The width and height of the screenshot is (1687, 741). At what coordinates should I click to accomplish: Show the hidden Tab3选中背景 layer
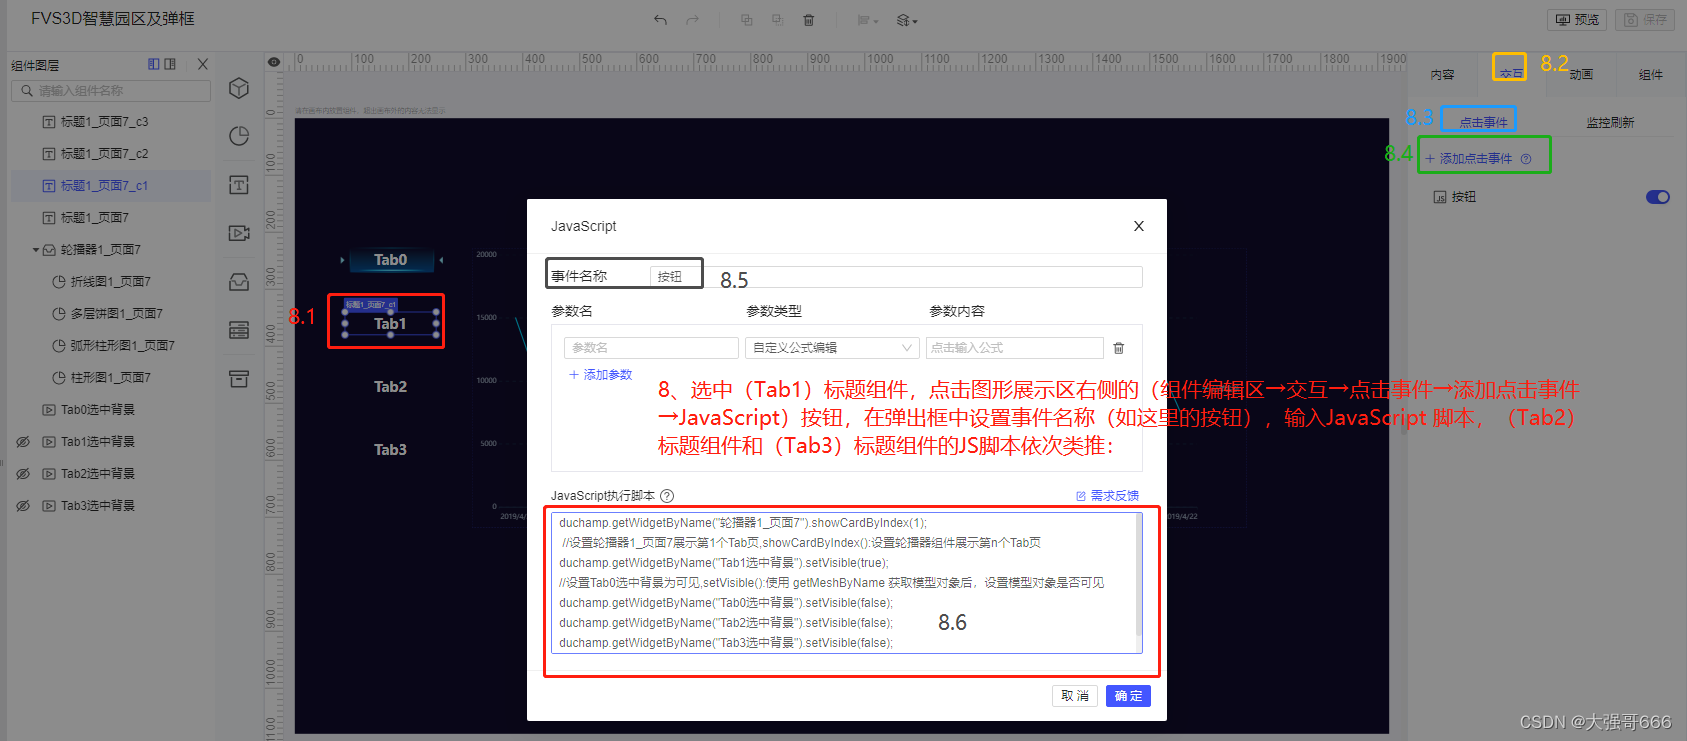23,506
